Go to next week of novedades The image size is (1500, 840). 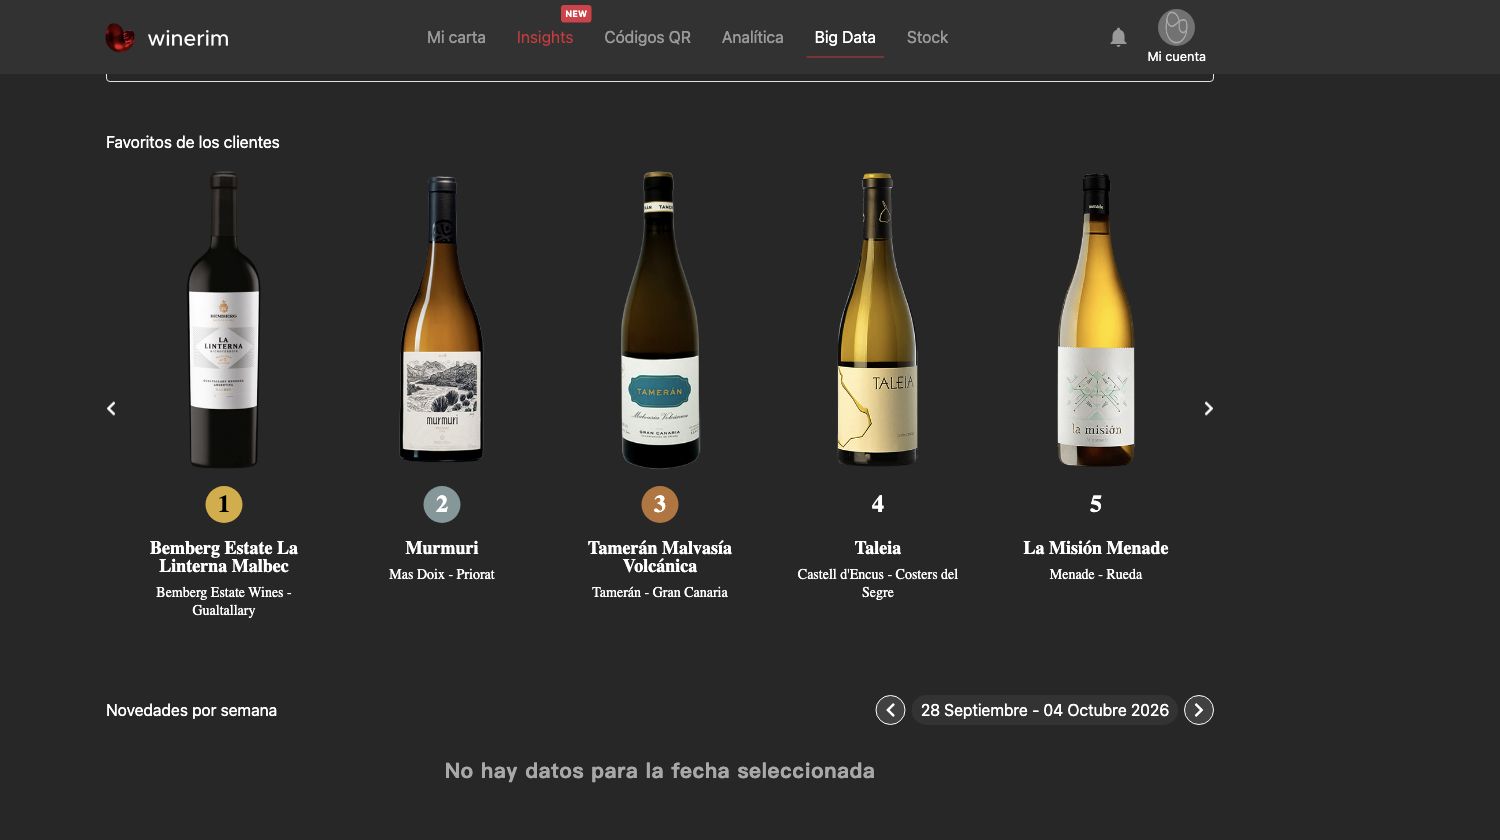[1199, 710]
